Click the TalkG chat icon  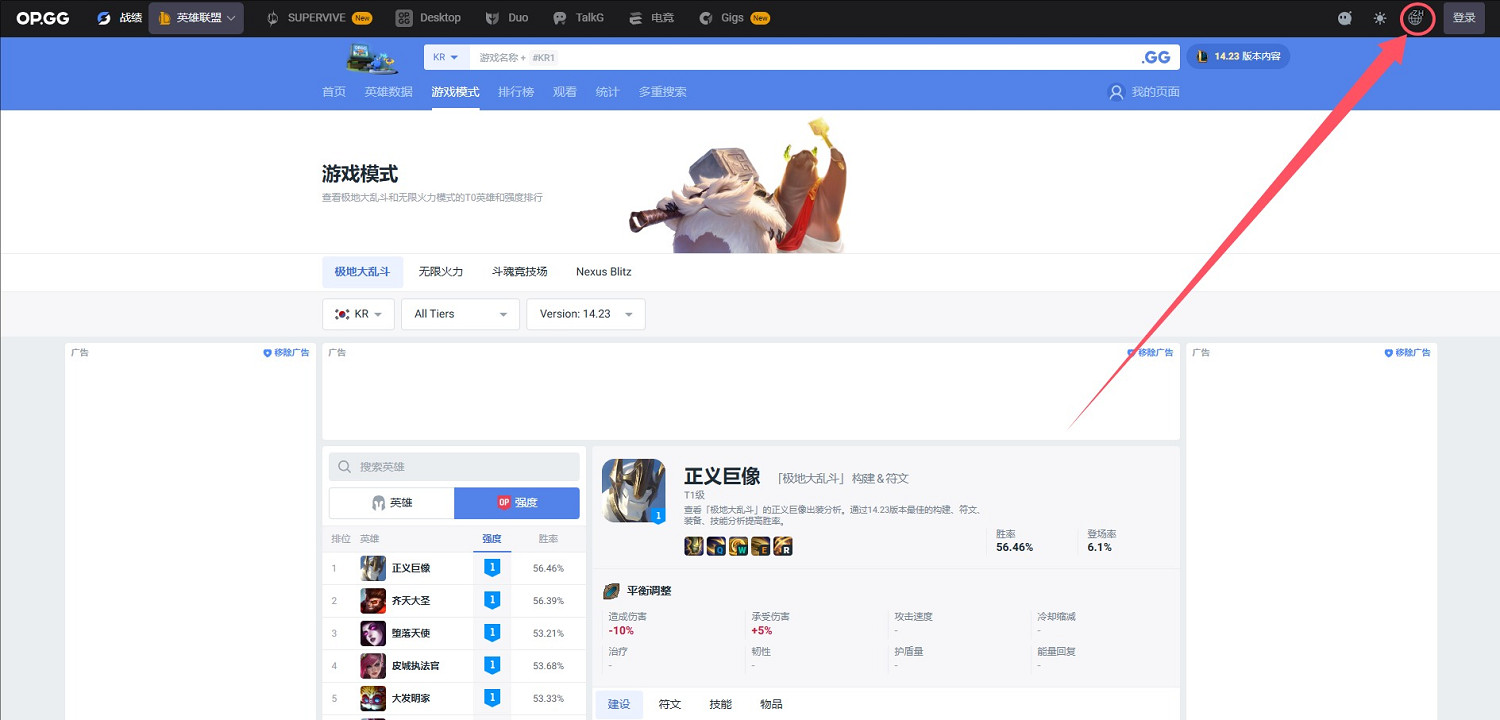[561, 17]
